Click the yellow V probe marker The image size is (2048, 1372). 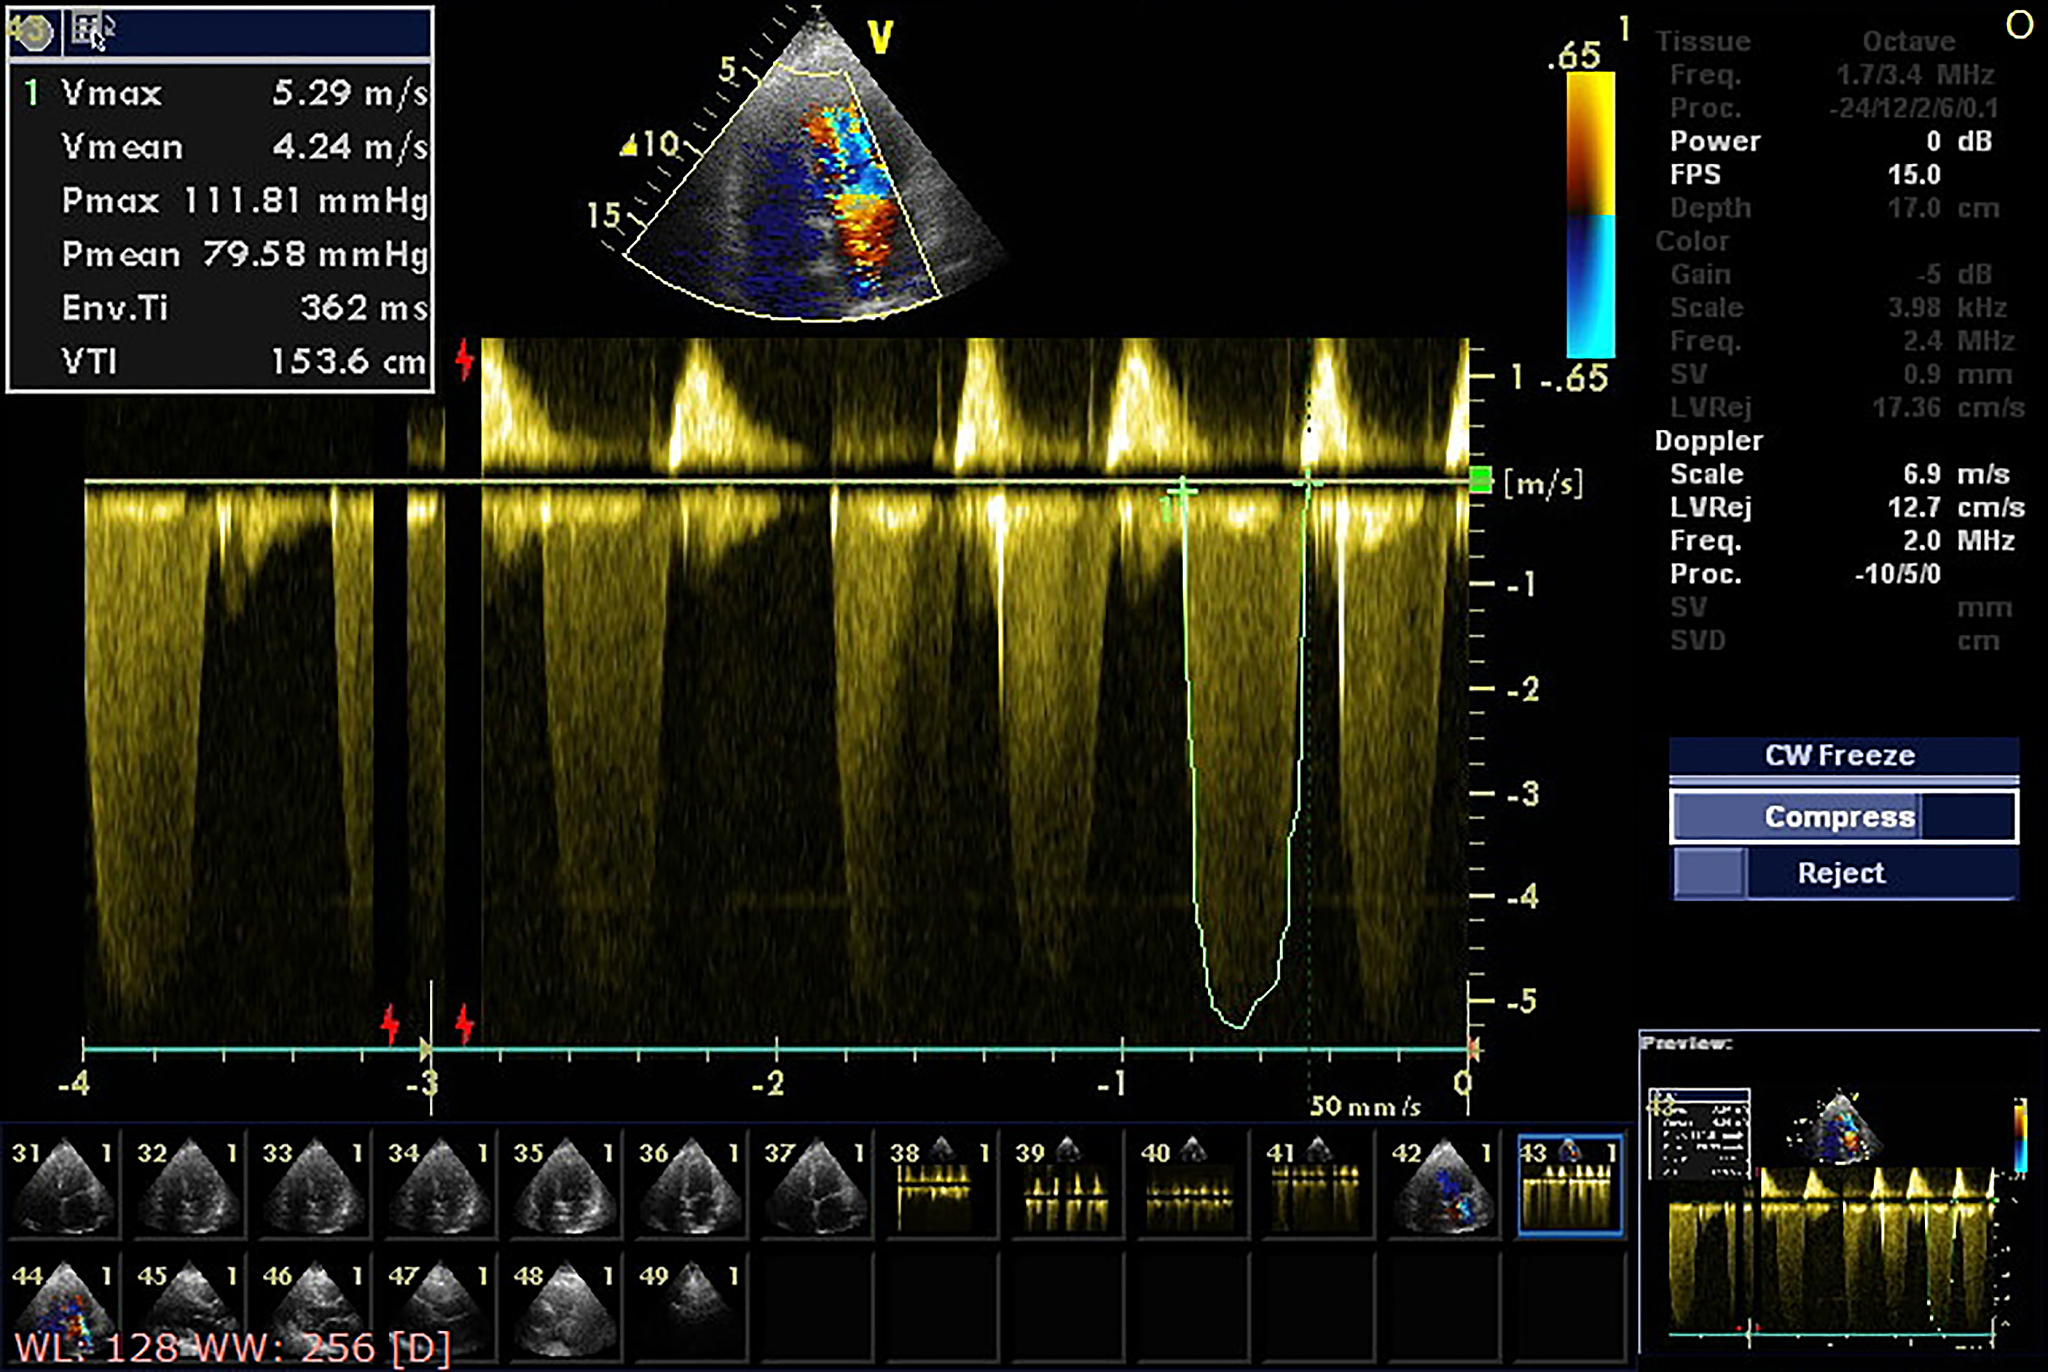[x=880, y=37]
